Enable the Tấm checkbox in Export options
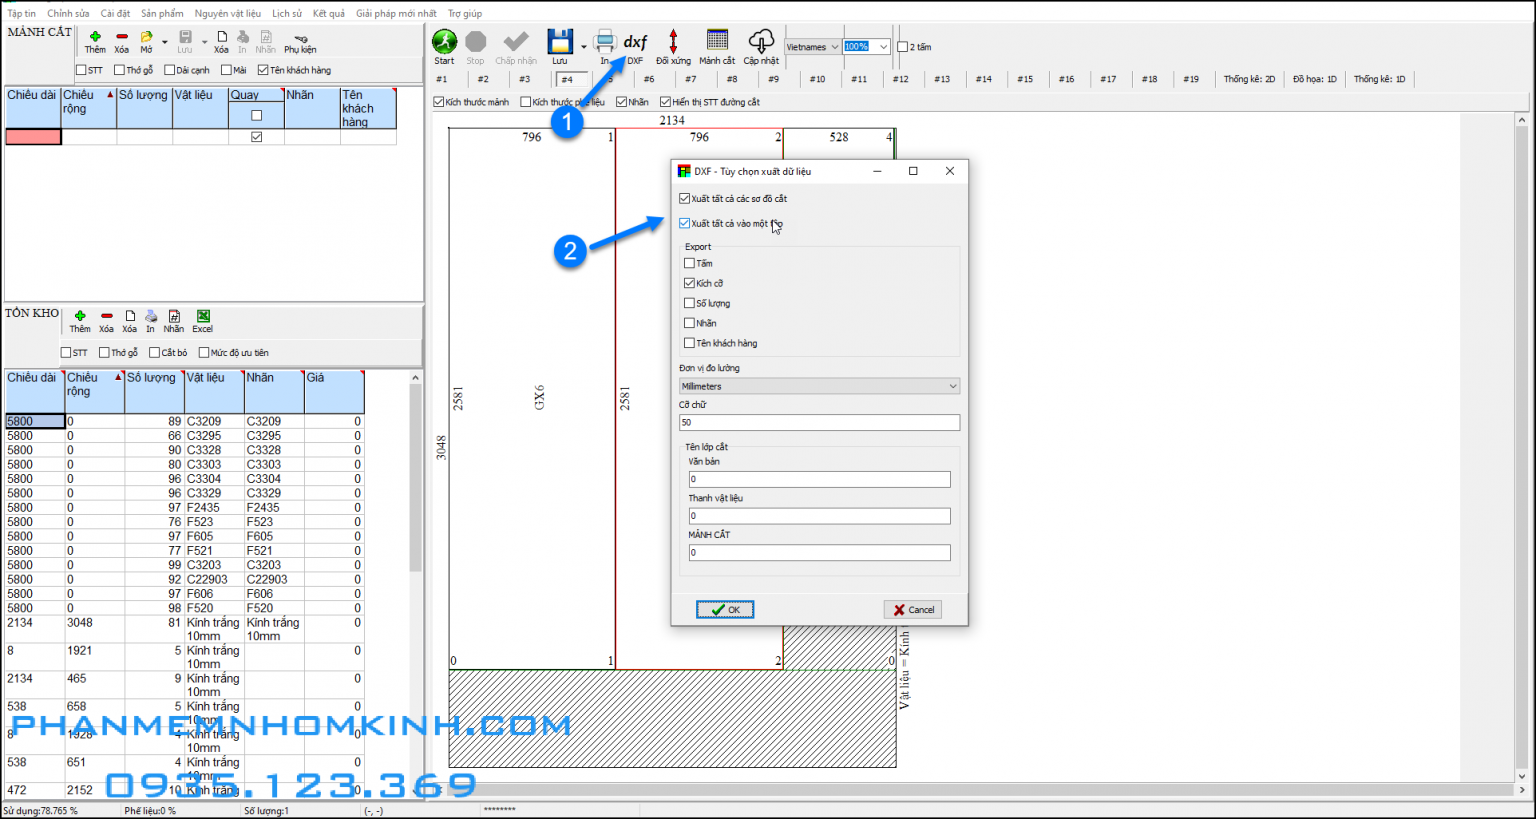 point(690,263)
